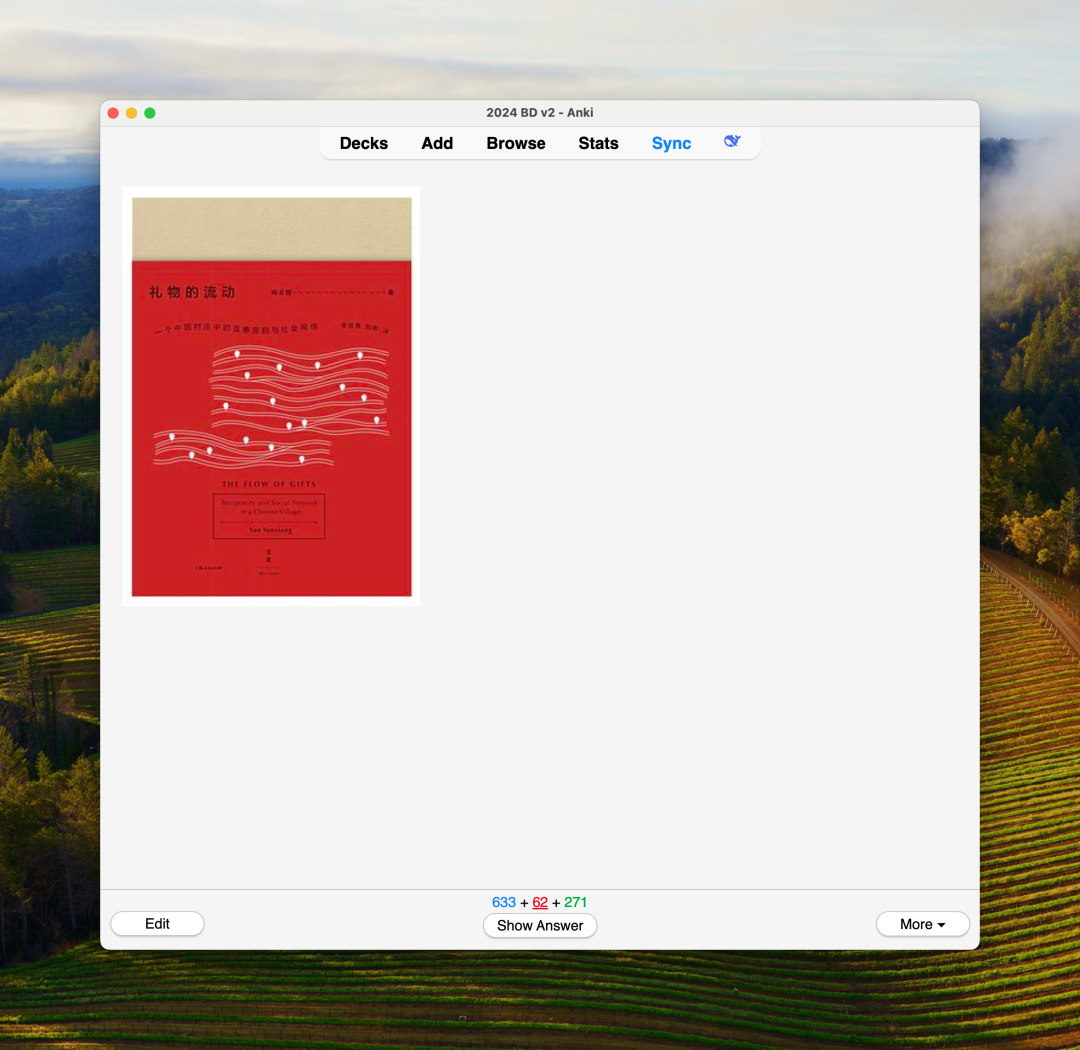
Task: Click Add to create a new card
Action: coord(437,143)
